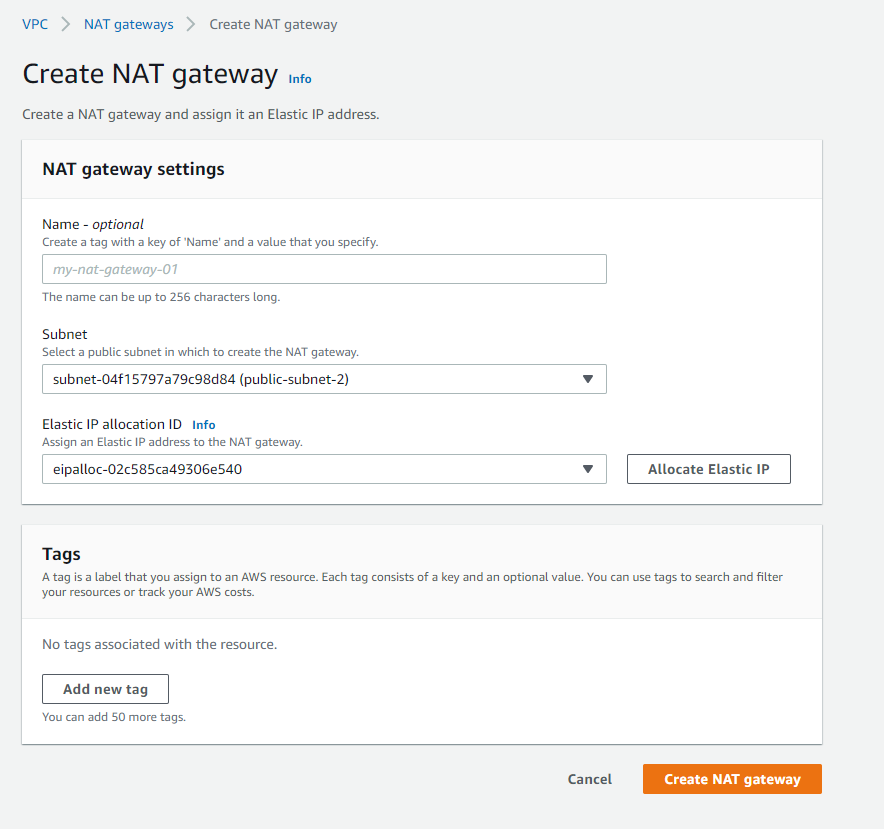Expand the Elastic IP allocation ID arrow
884x829 pixels.
pos(587,469)
